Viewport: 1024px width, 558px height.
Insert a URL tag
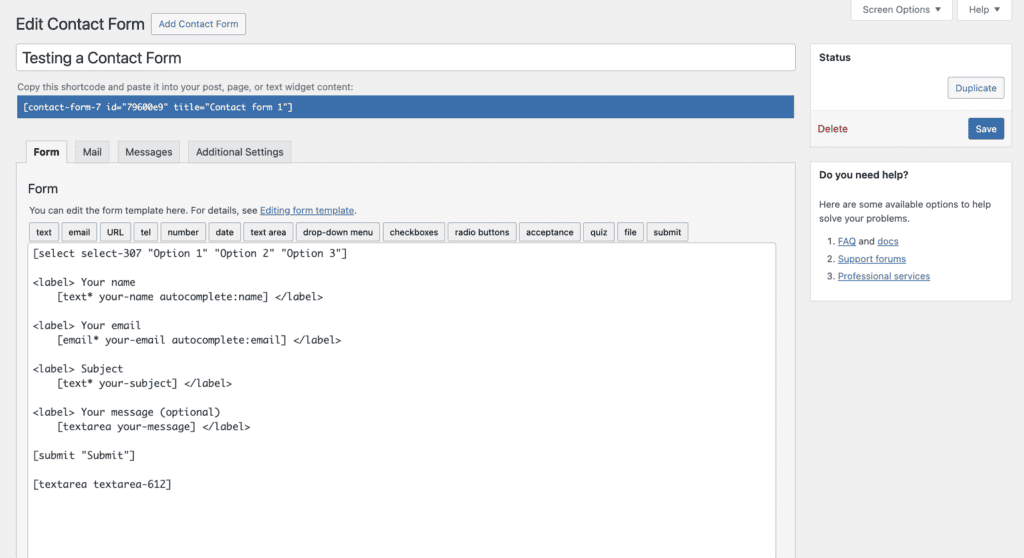click(115, 232)
